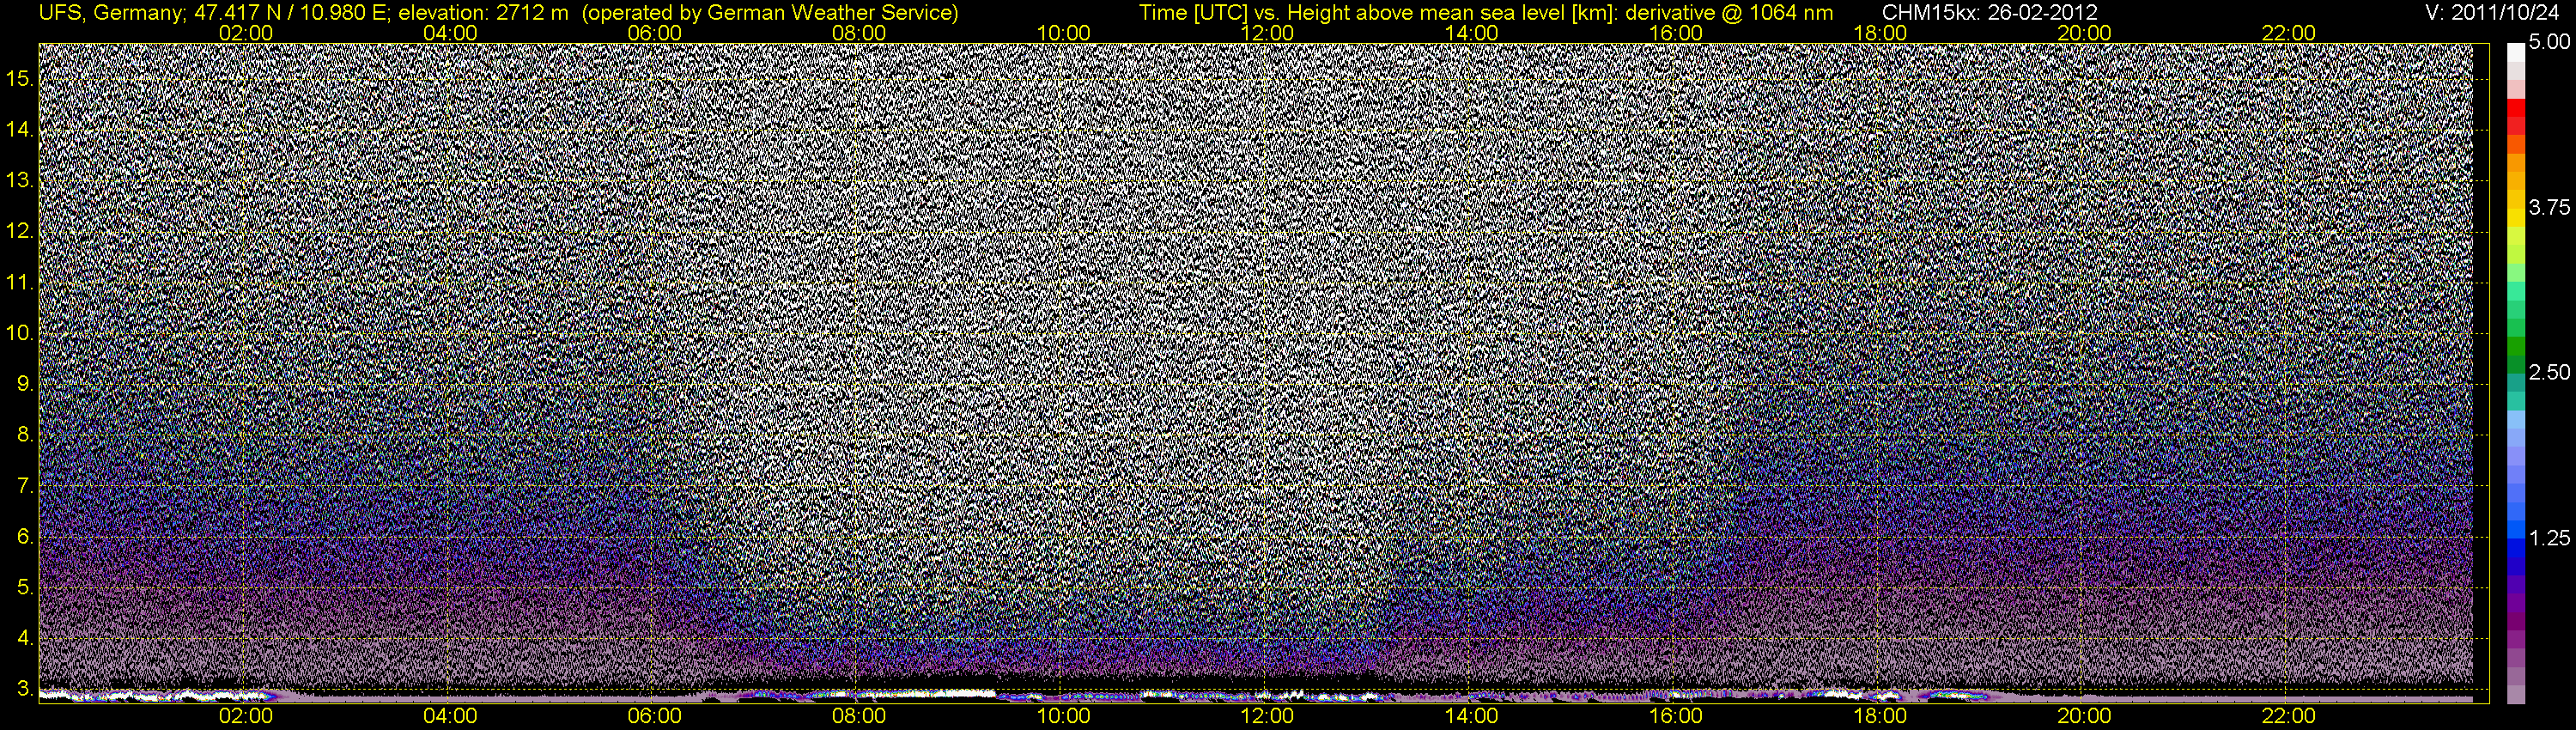Viewport: 2576px width, 730px height.
Task: Select the 12:00 label on bottom axis
Action: coord(1267,716)
